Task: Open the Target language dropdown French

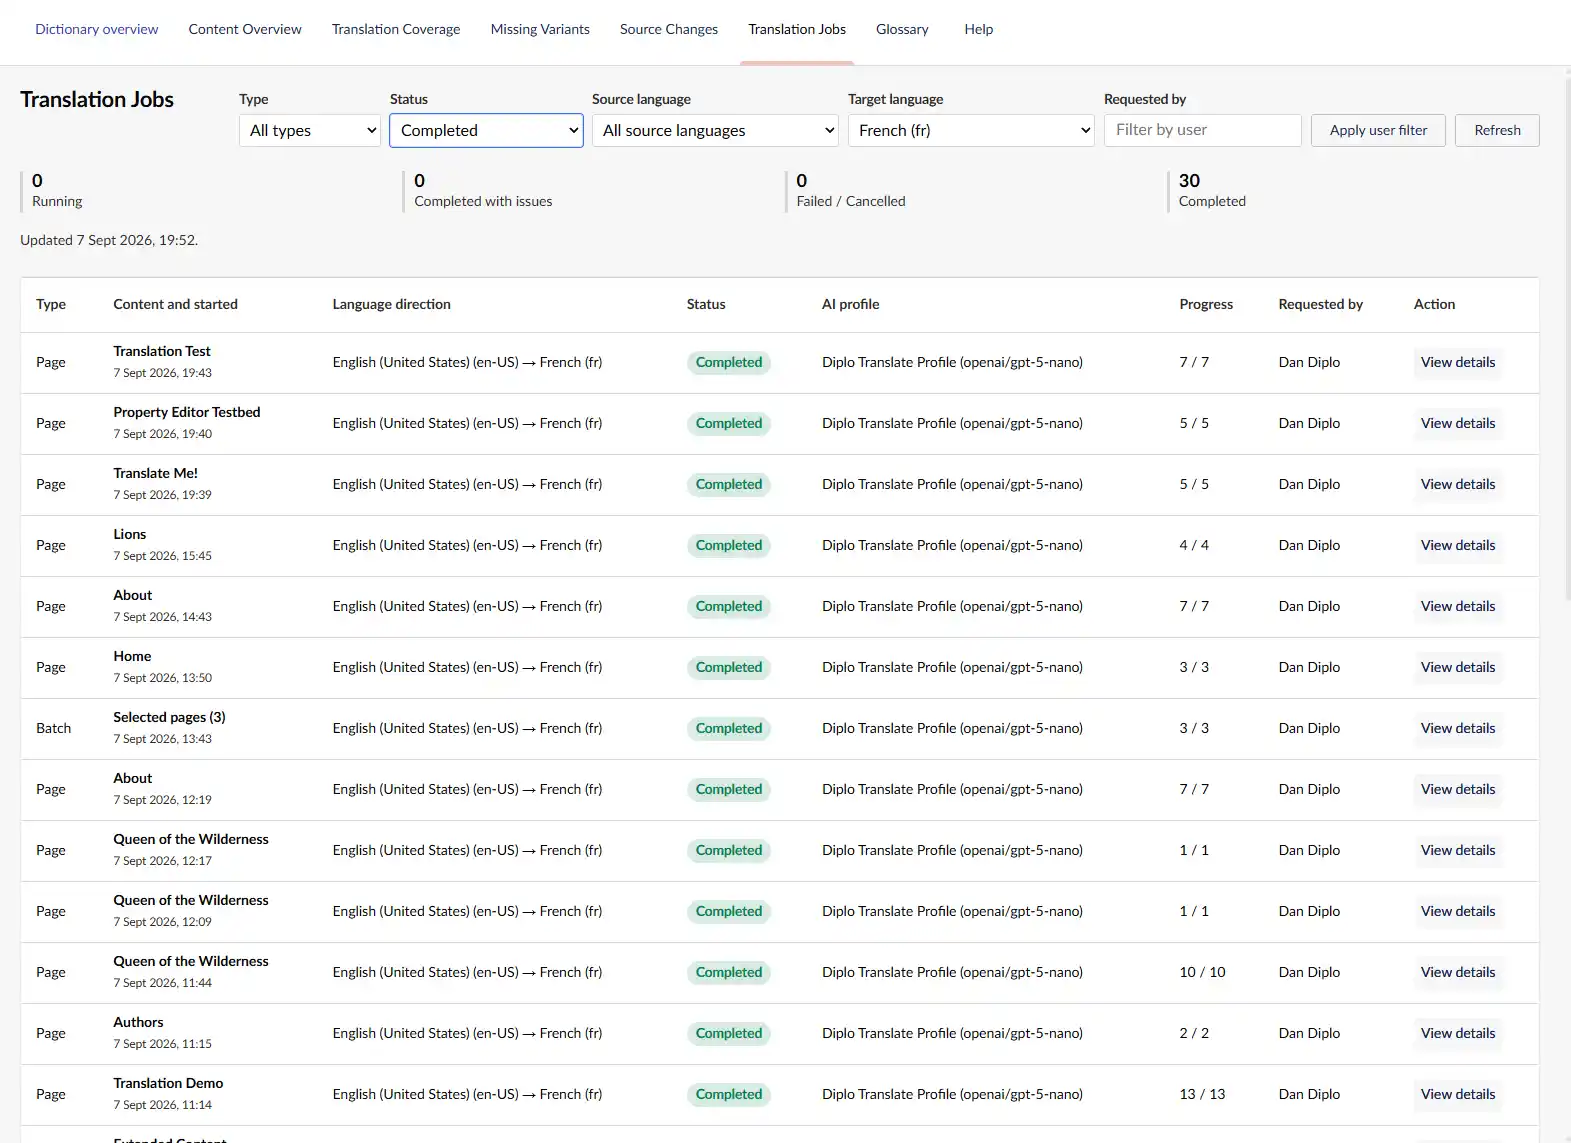Action: 971,130
